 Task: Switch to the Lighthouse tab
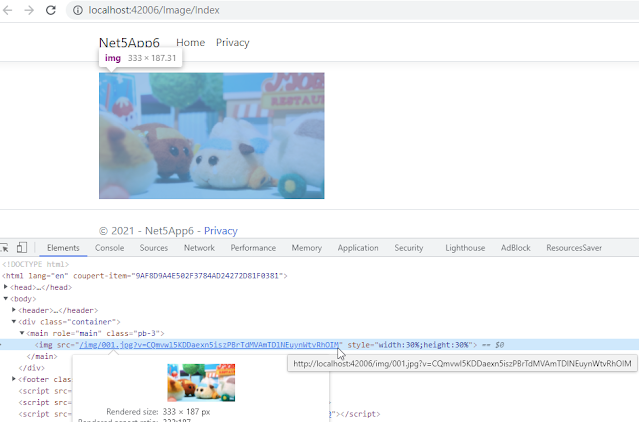pos(465,248)
